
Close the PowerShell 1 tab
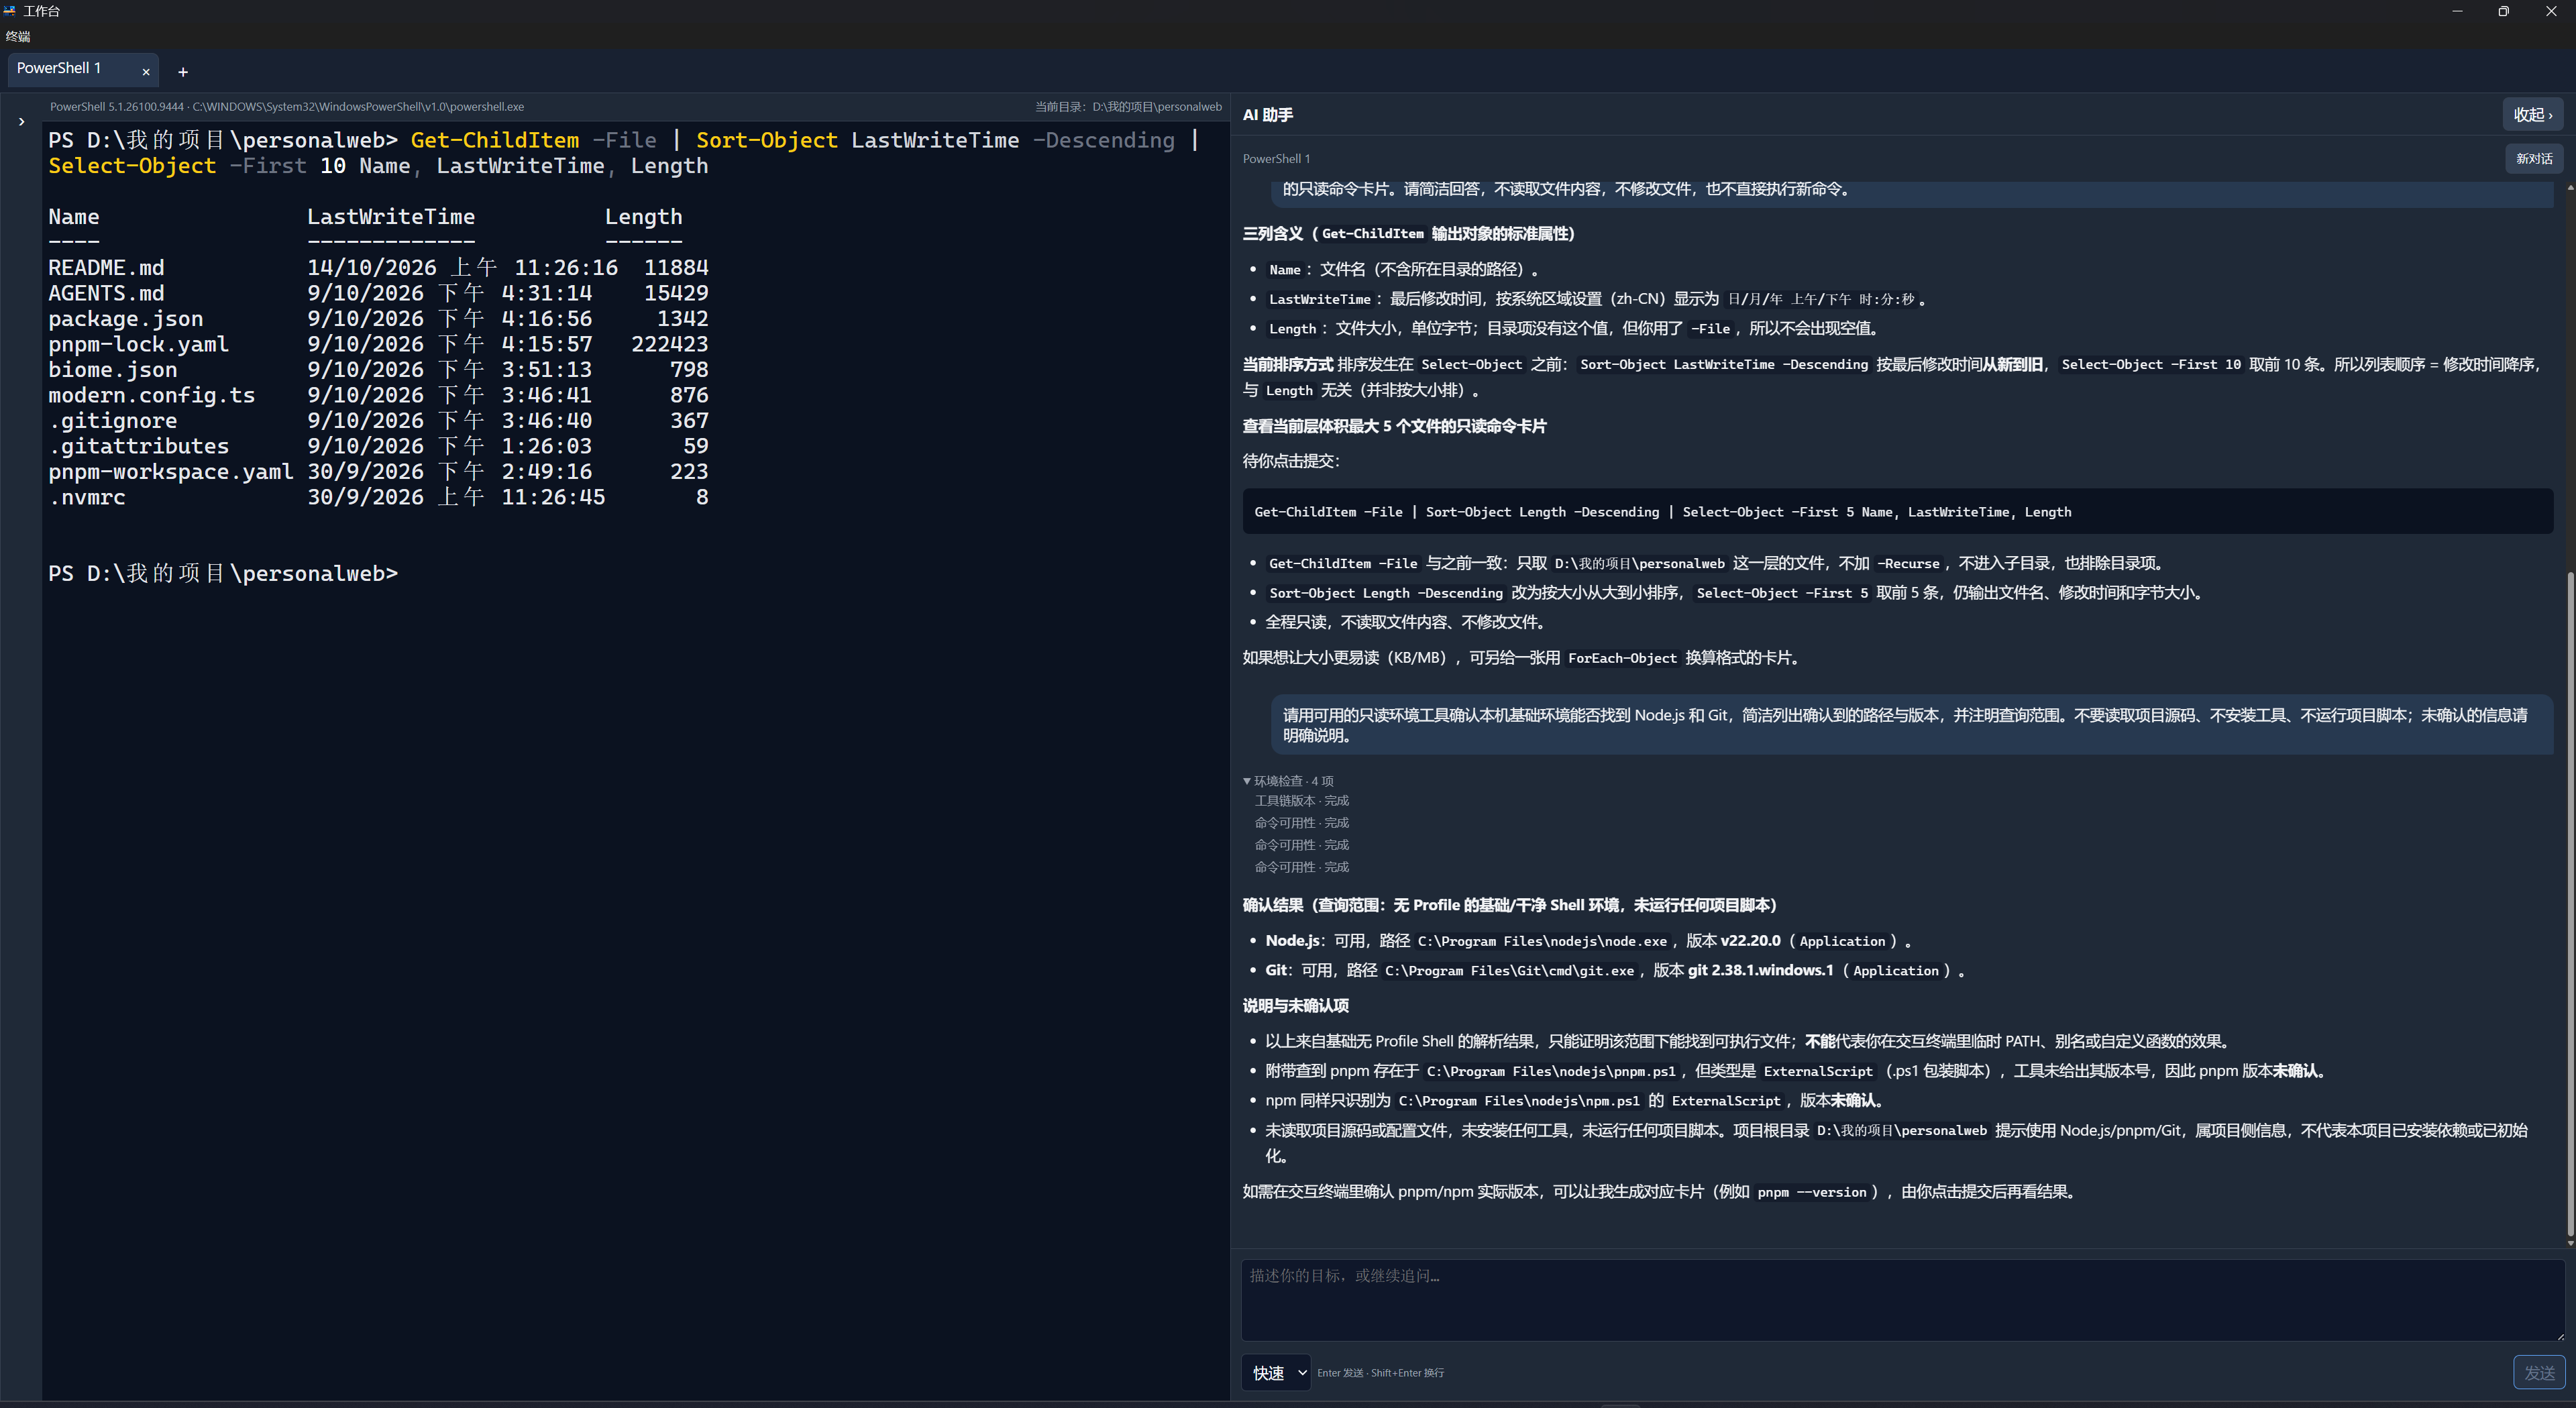pos(146,71)
